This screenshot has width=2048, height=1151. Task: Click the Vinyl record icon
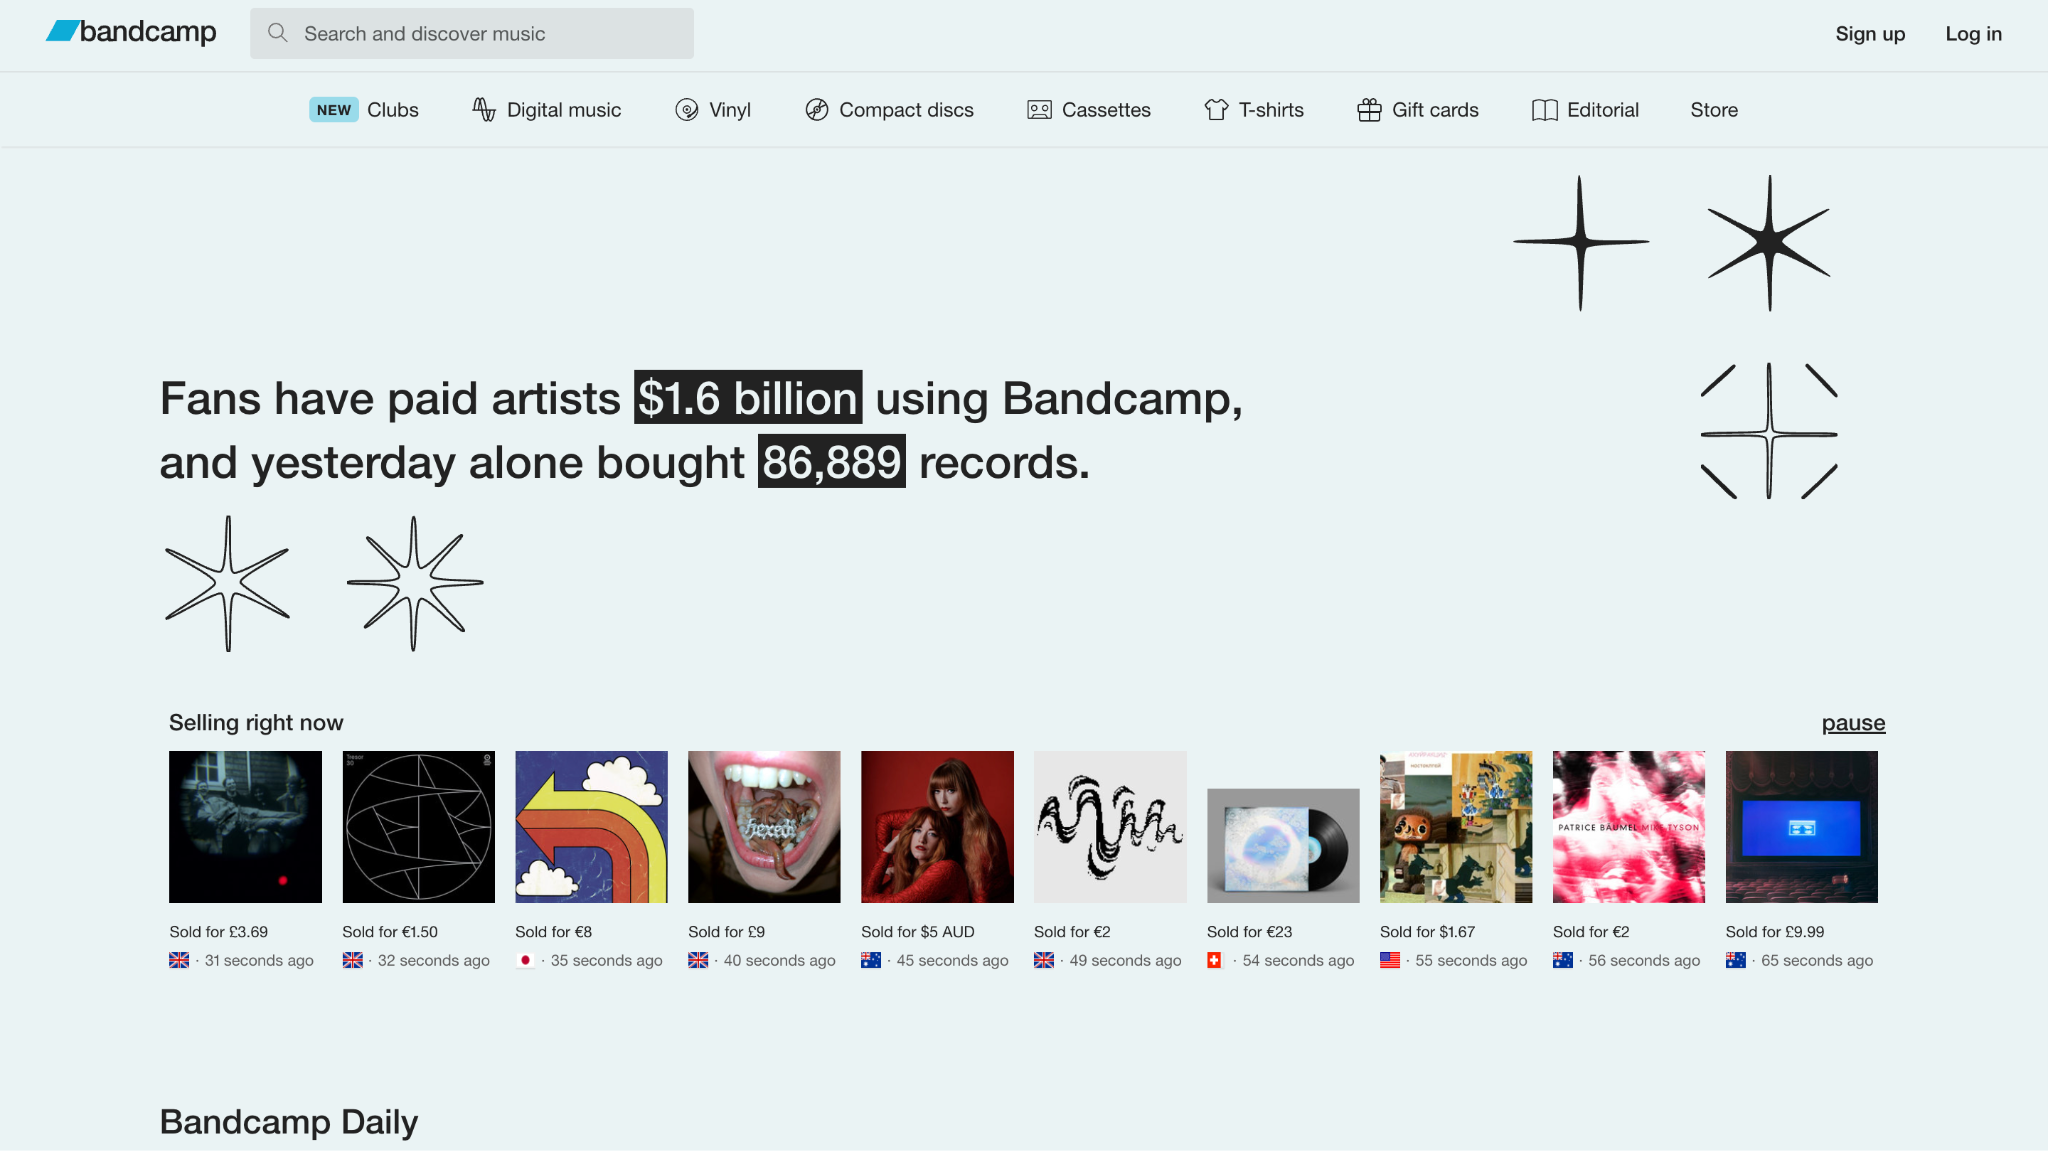(686, 110)
